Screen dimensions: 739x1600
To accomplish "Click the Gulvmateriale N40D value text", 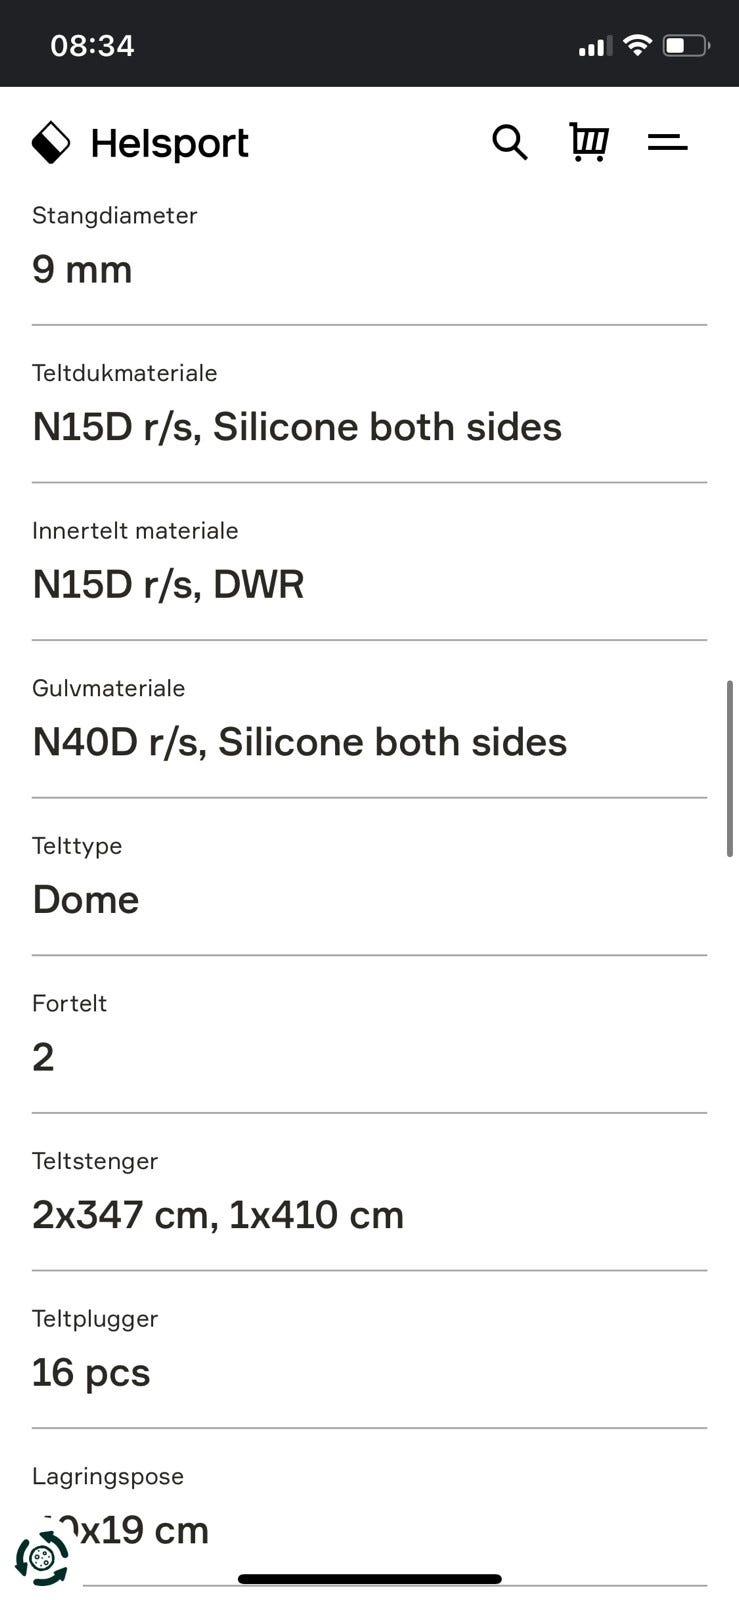I will [300, 742].
